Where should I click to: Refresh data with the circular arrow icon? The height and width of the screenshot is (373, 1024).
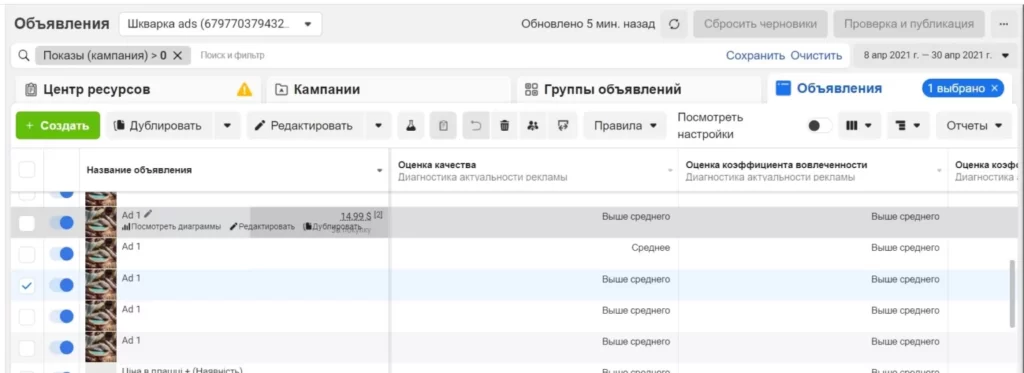(675, 24)
